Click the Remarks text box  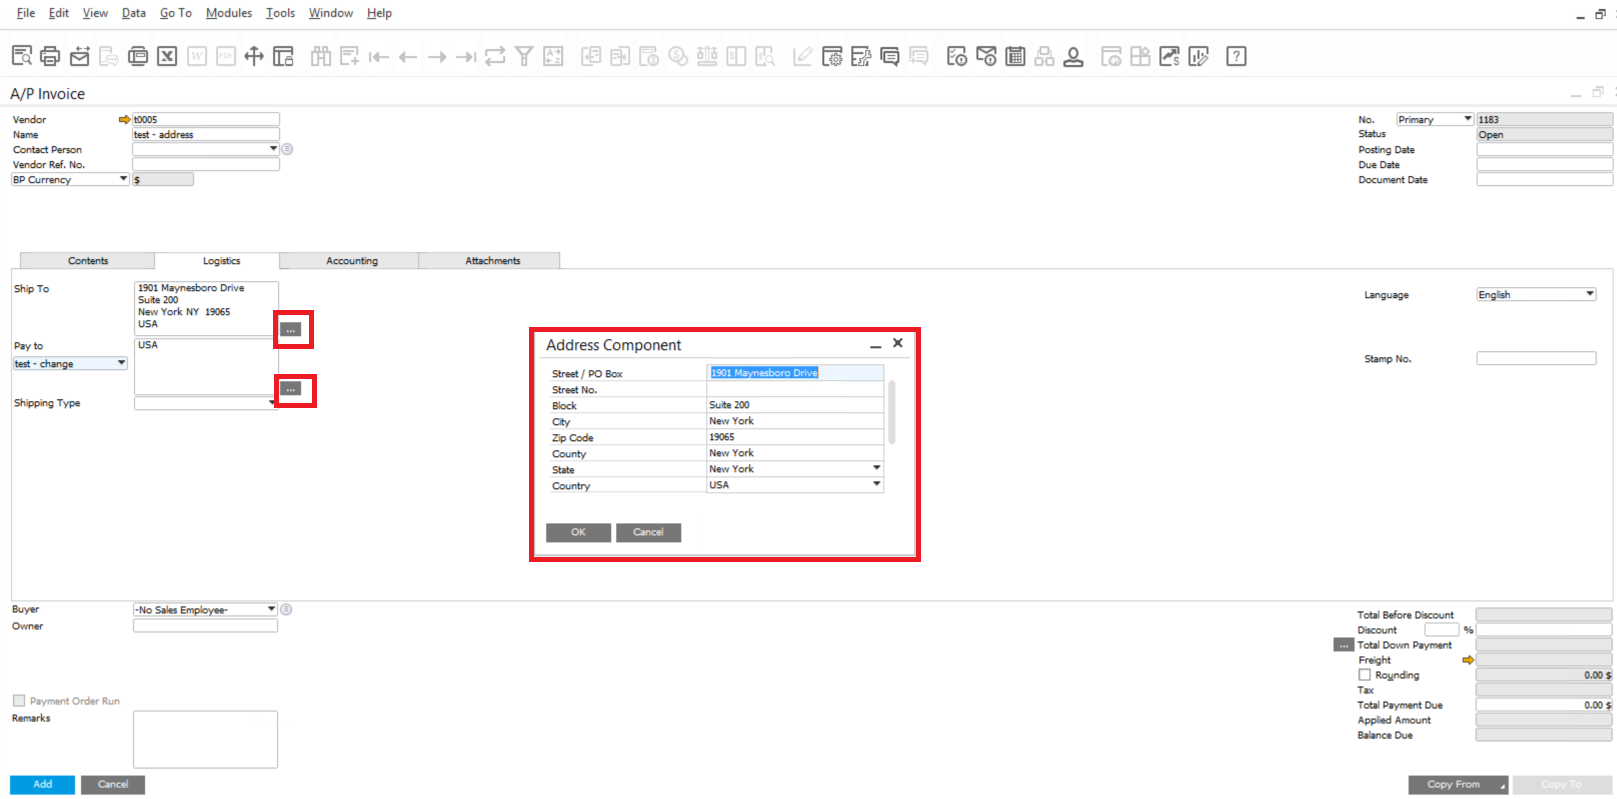pos(205,739)
